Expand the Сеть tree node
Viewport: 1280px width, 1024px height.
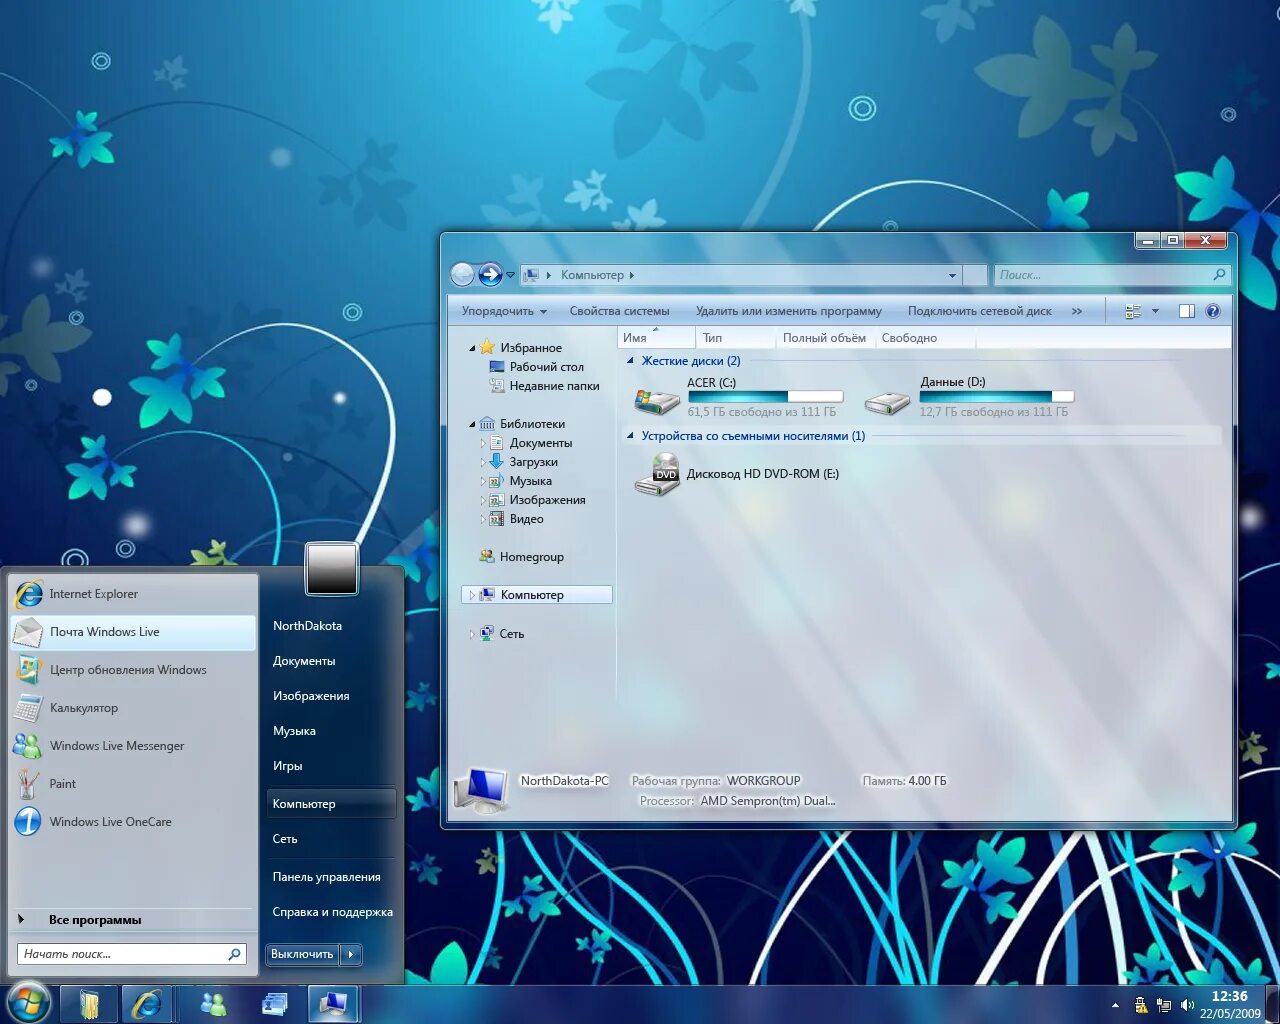(x=472, y=634)
